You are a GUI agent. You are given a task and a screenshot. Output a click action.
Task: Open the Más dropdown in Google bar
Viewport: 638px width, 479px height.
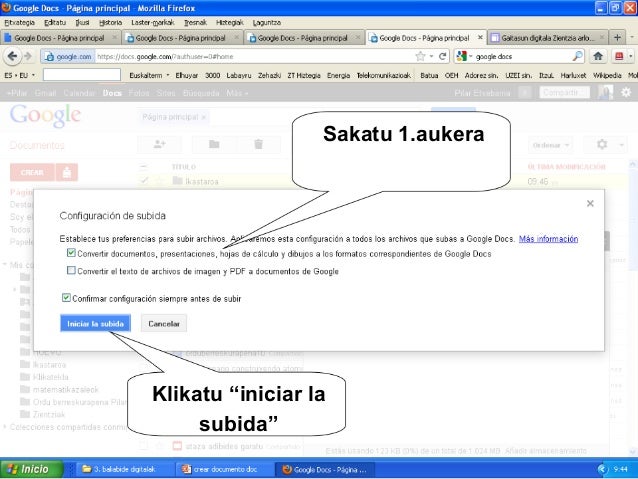237,93
